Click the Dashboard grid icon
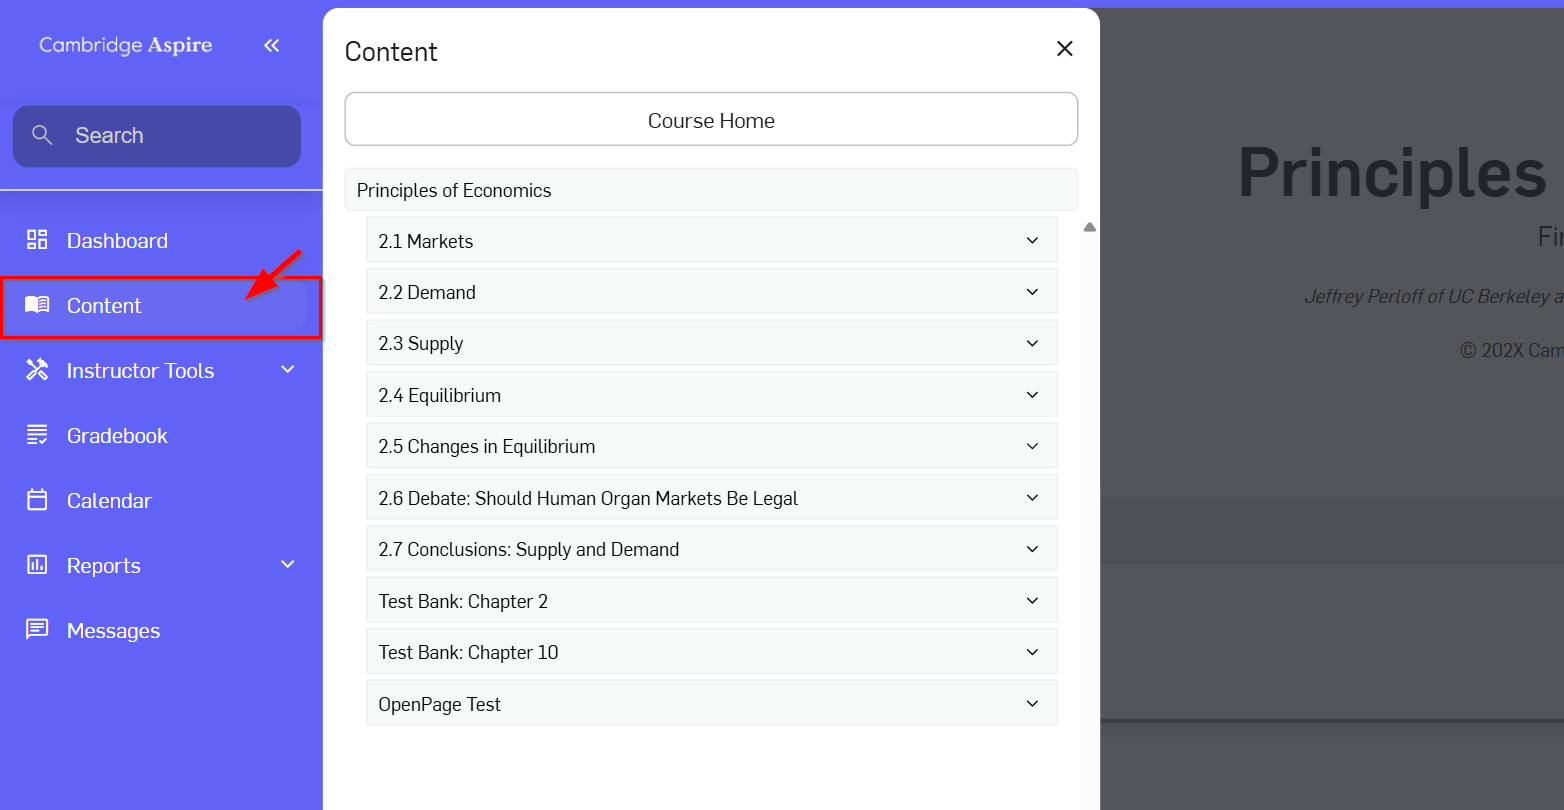The height and width of the screenshot is (810, 1564). click(37, 240)
